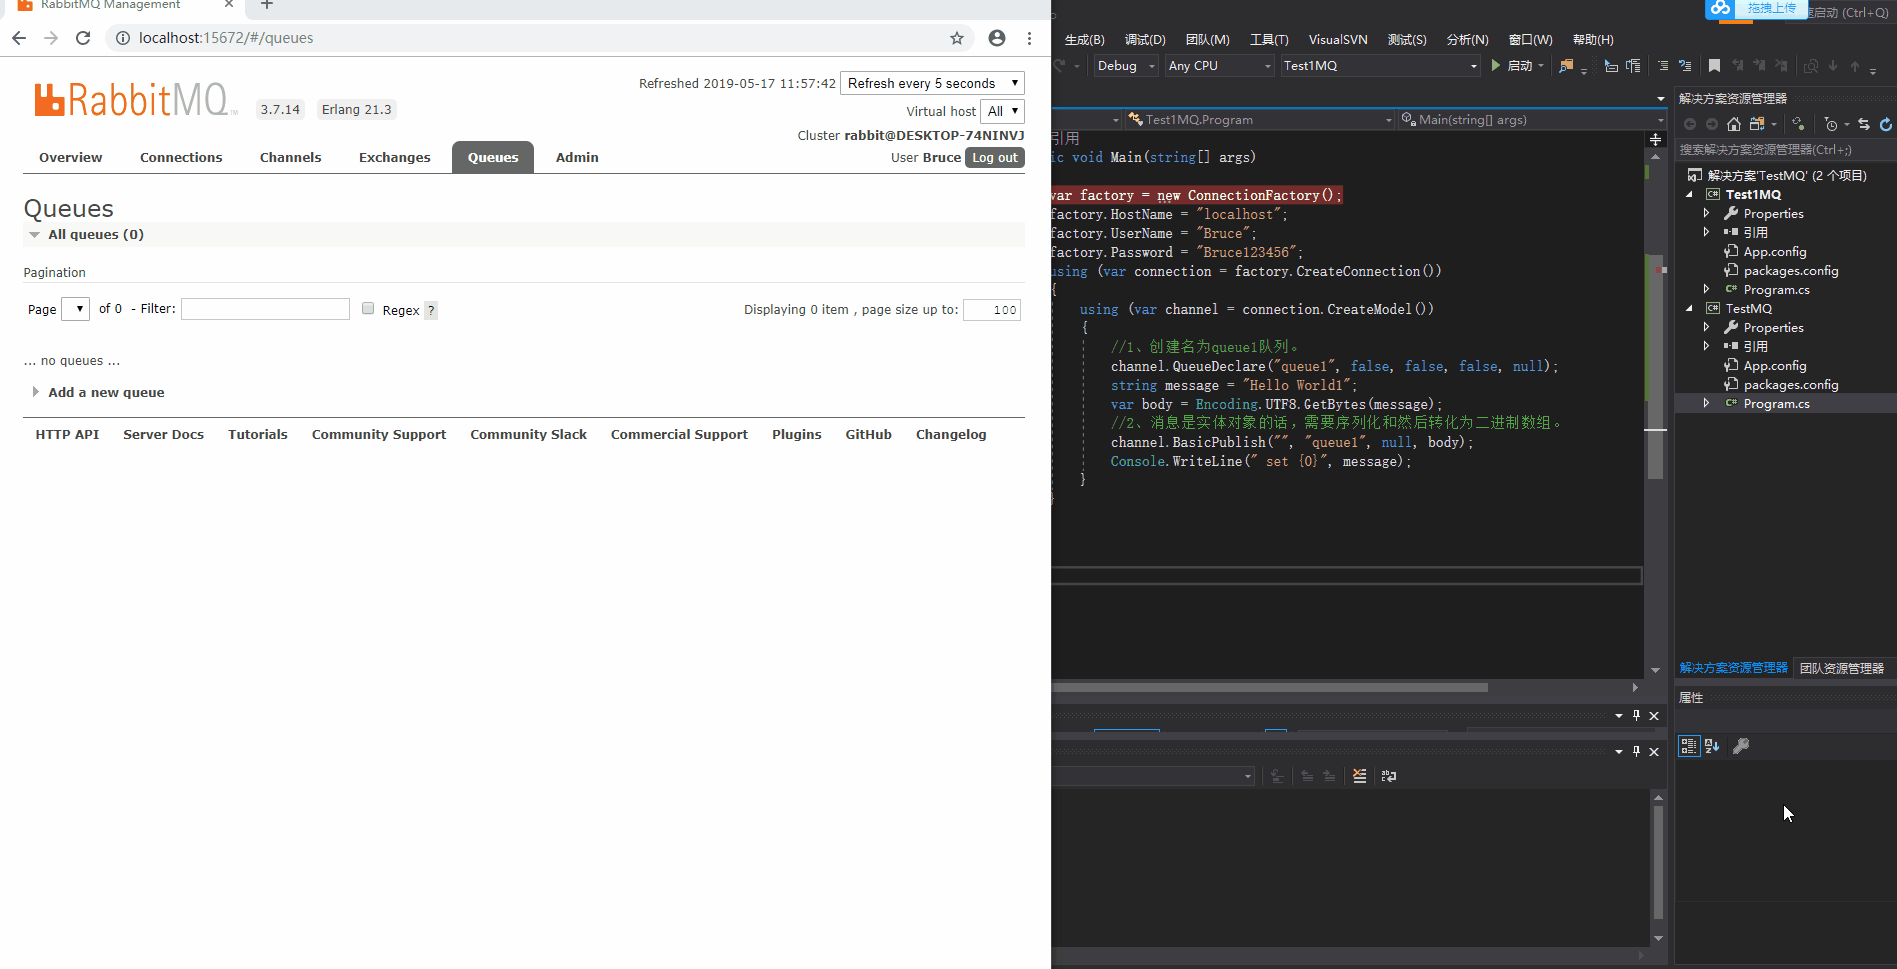Screen dimensions: 1897x969
Task: Switch to the Exchanges tab
Action: click(395, 157)
